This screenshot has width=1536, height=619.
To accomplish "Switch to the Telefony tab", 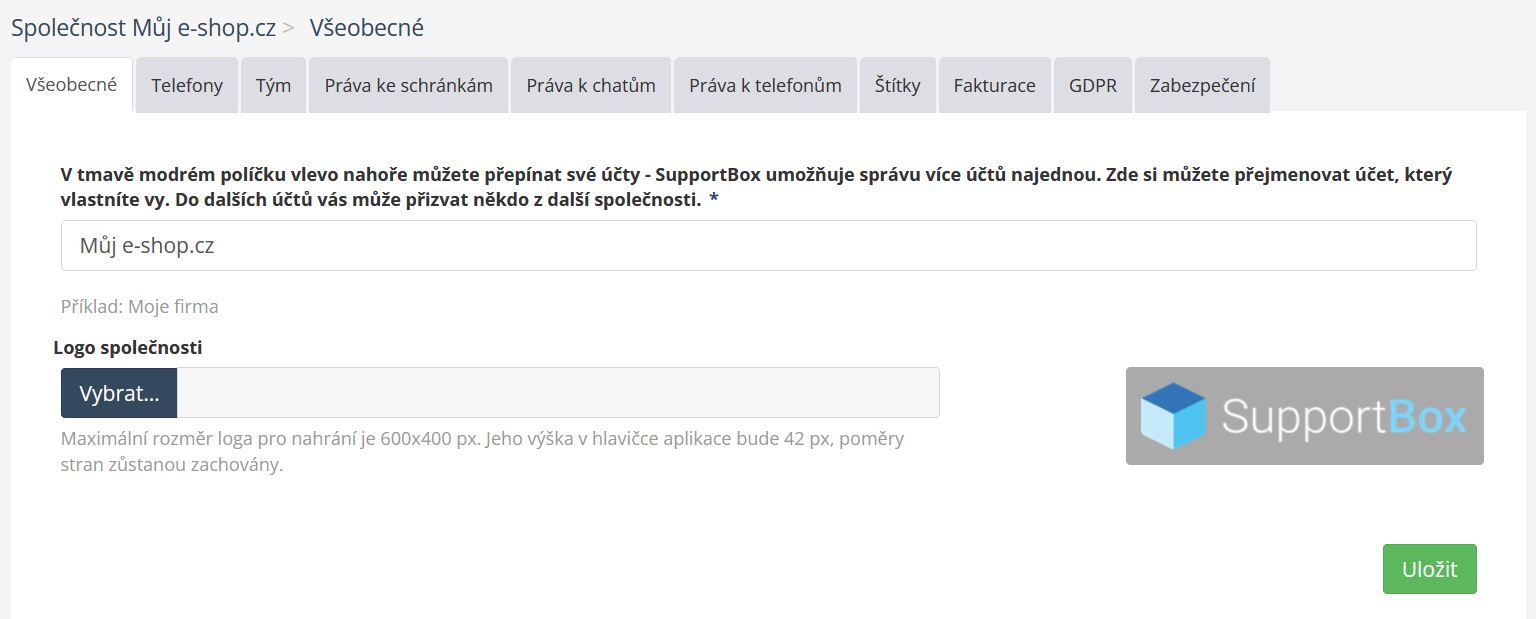I will tap(187, 85).
